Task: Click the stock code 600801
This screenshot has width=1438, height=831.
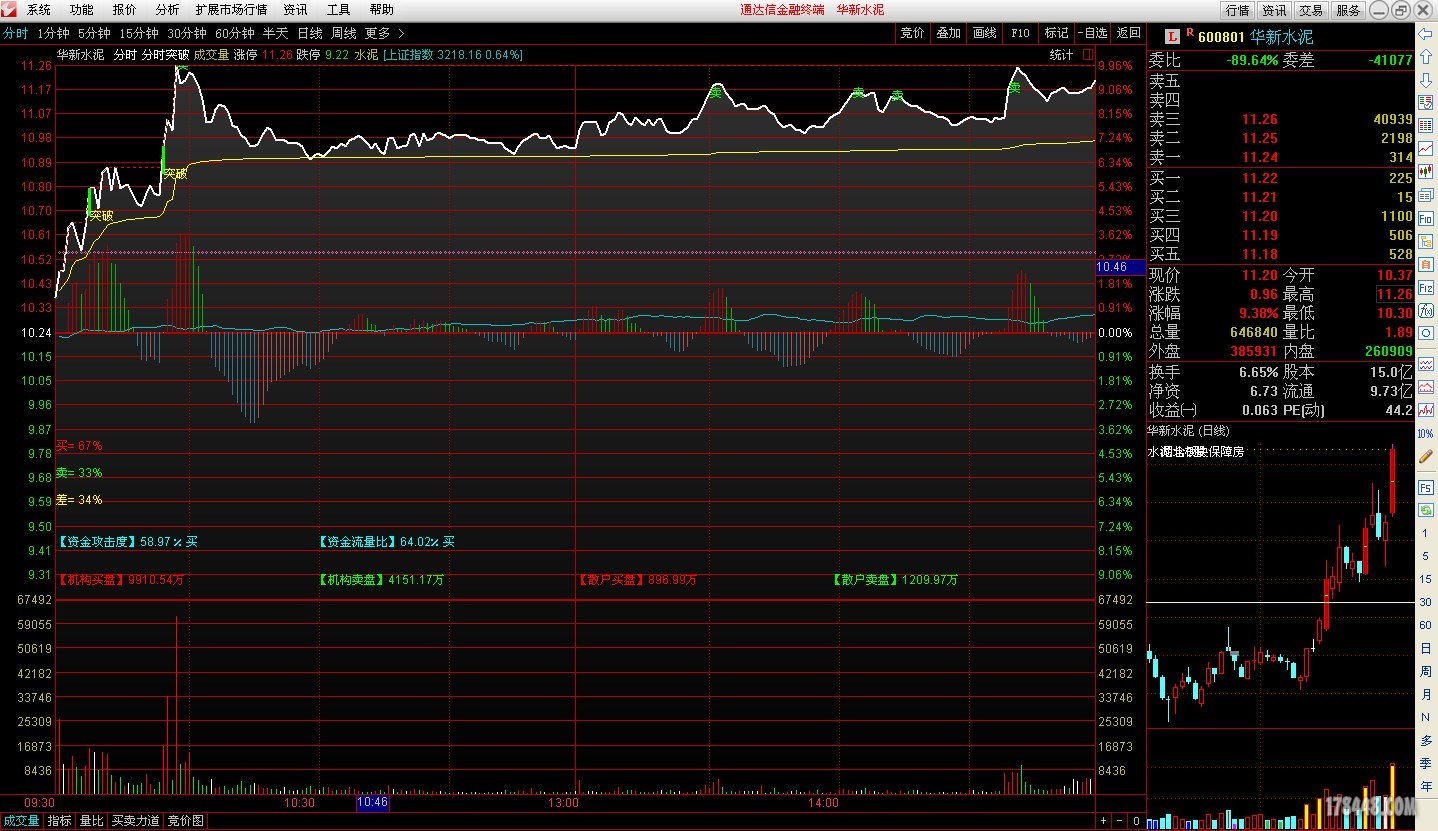Action: coord(1221,37)
